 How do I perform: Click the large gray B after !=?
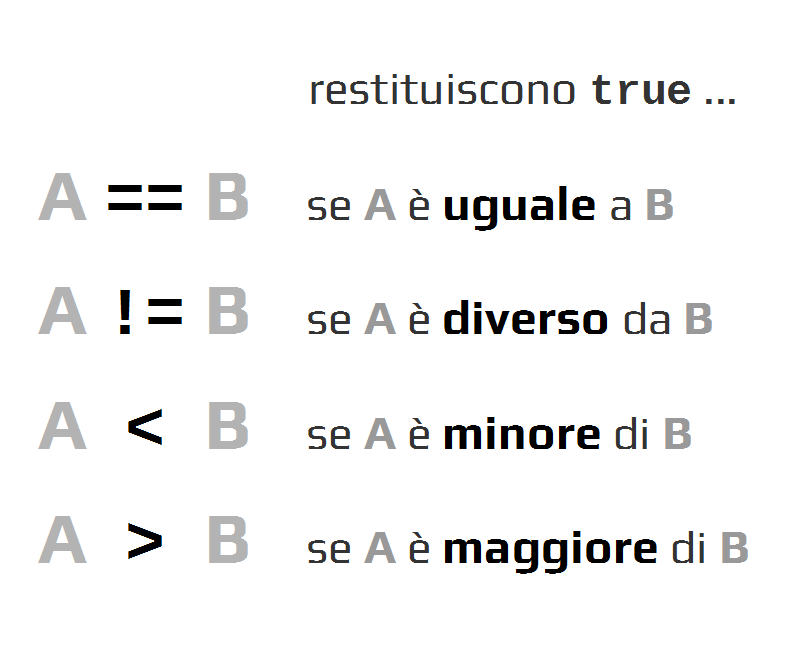[x=227, y=313]
